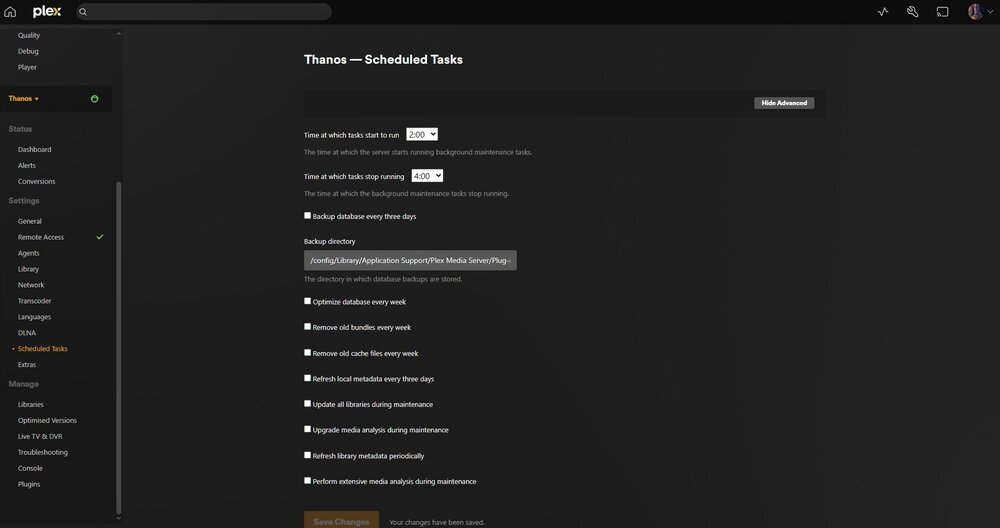1000x528 pixels.
Task: Open Extras settings
Action: pos(27,365)
